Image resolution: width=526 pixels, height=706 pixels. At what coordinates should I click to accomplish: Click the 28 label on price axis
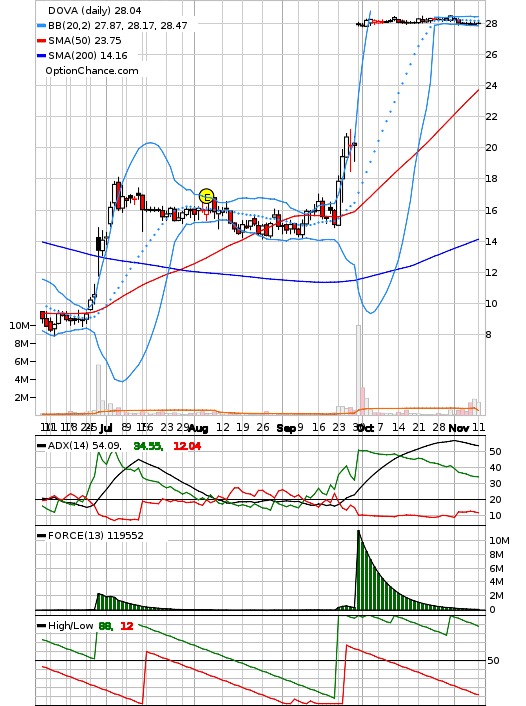point(491,23)
